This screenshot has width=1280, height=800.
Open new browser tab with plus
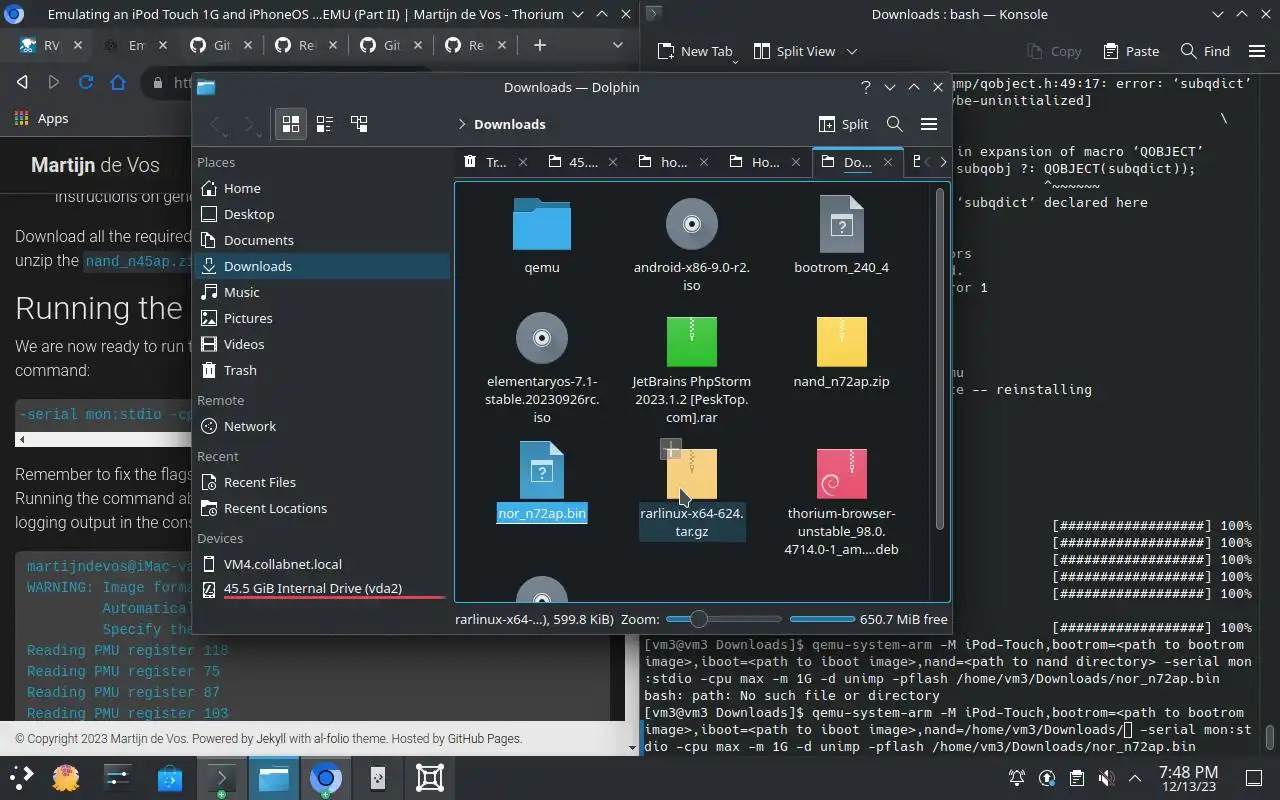(540, 45)
